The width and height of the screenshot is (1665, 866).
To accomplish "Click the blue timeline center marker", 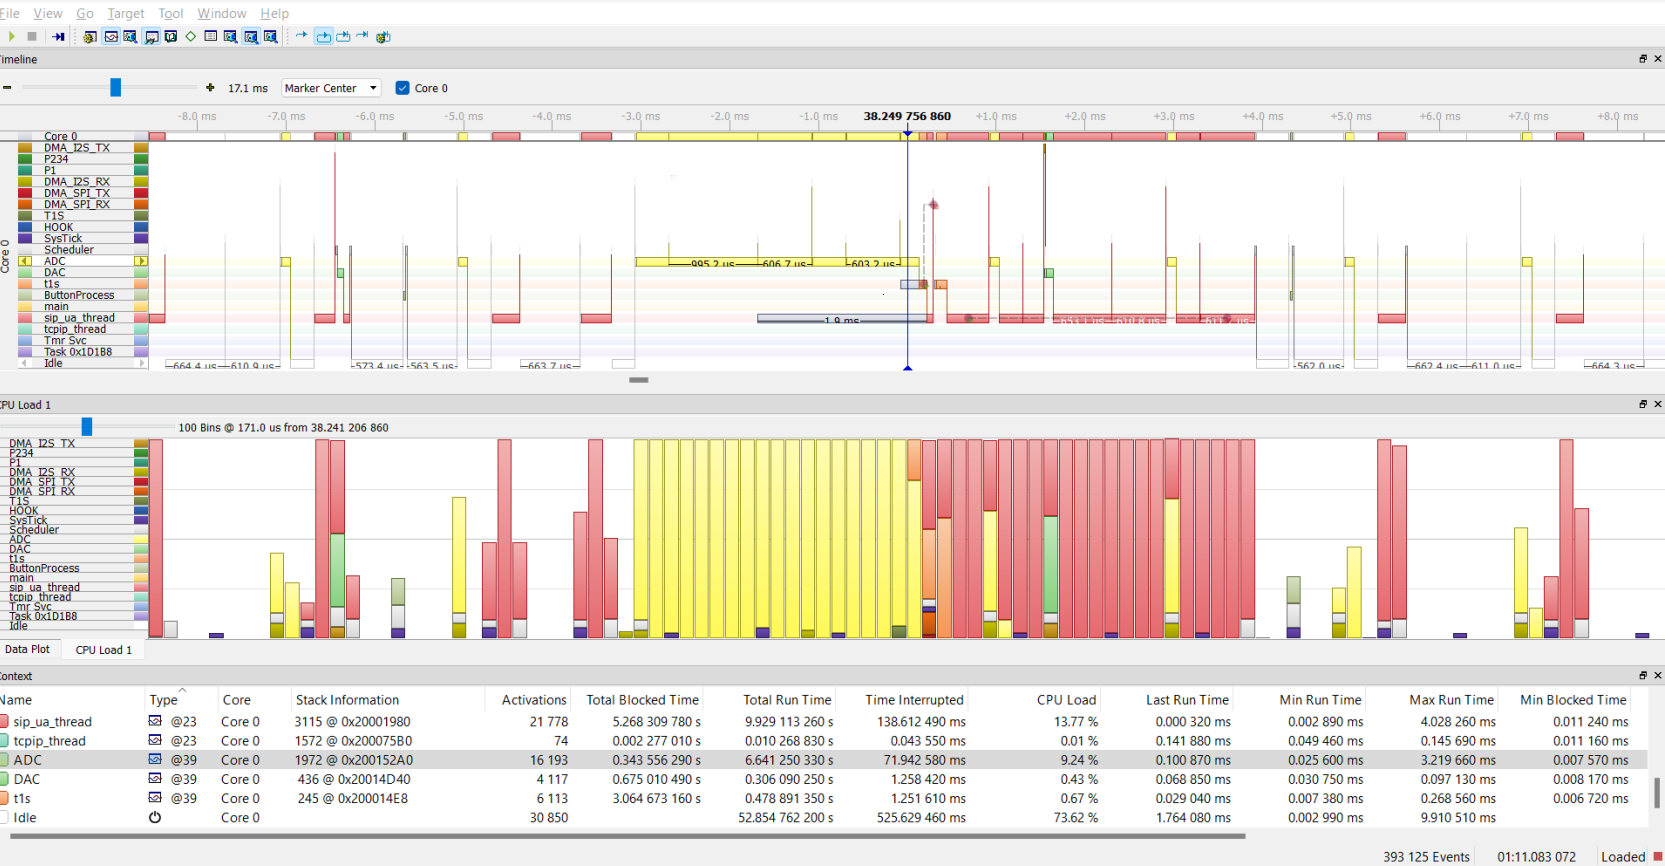I will (908, 250).
